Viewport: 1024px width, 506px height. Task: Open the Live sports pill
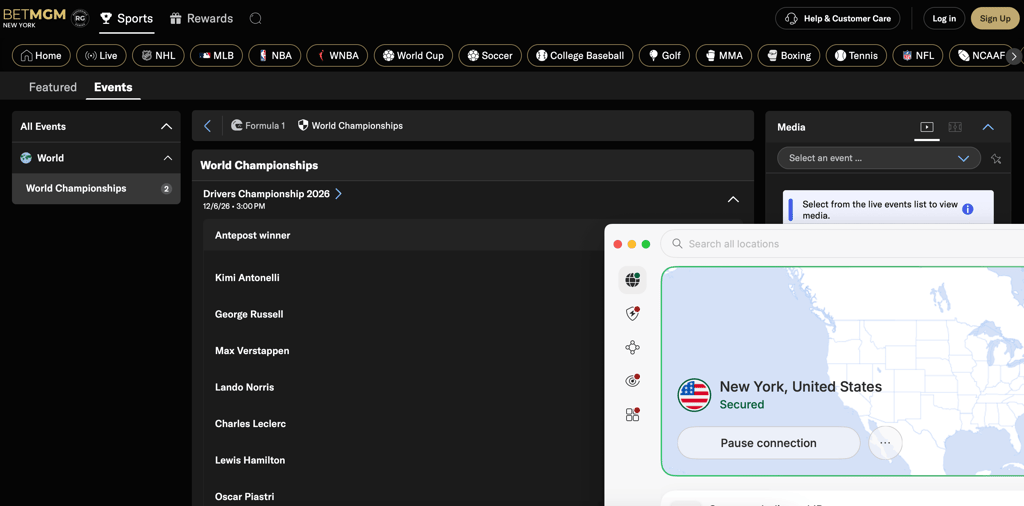[101, 55]
